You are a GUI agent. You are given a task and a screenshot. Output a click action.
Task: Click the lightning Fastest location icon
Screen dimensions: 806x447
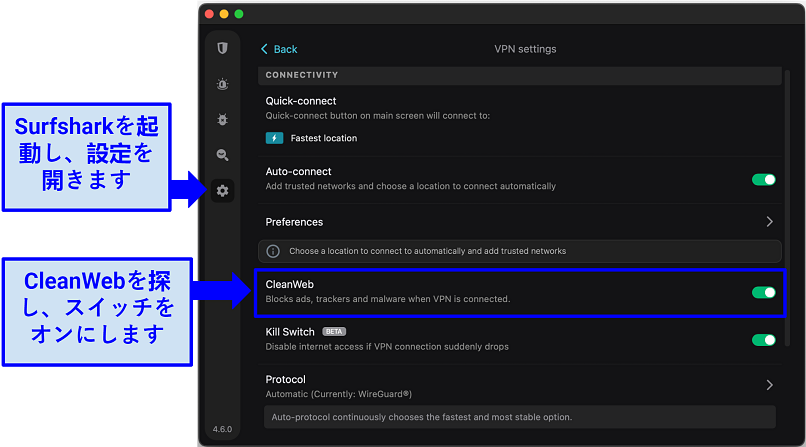click(274, 138)
